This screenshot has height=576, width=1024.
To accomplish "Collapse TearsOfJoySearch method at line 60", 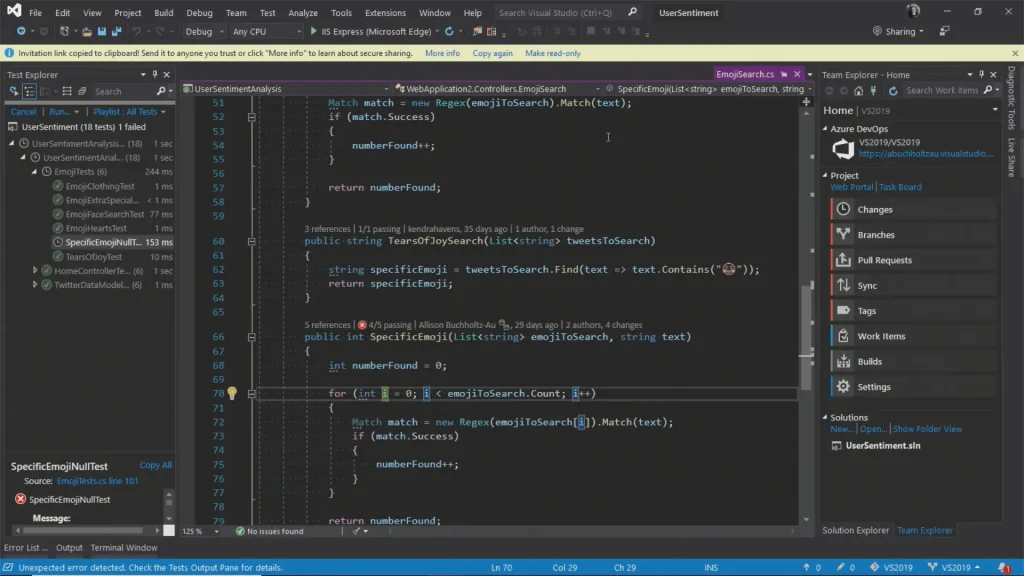I will (251, 241).
